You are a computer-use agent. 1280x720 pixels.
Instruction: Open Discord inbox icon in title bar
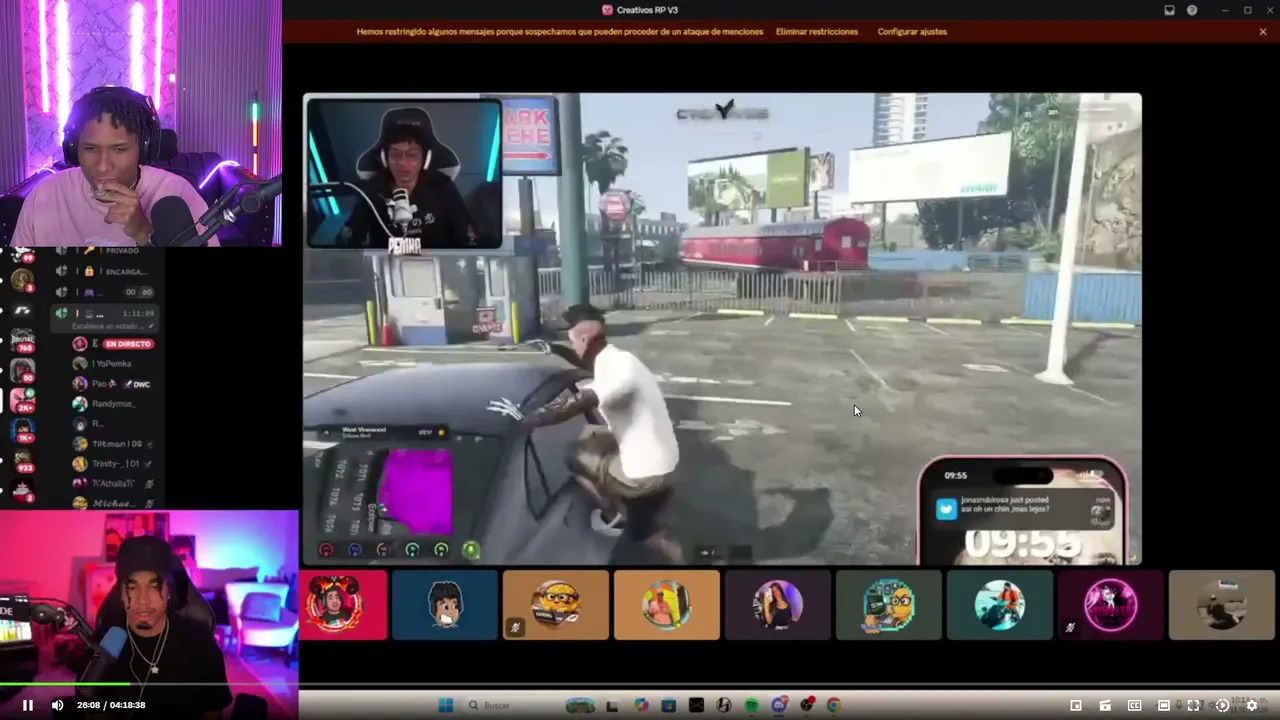pos(1169,10)
